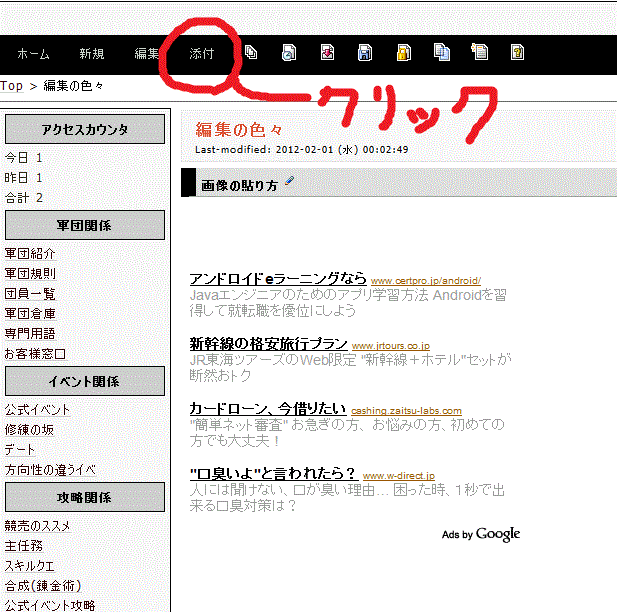The width and height of the screenshot is (617, 612).
Task: Select 新規 in the top navigation bar
Action: [x=91, y=53]
